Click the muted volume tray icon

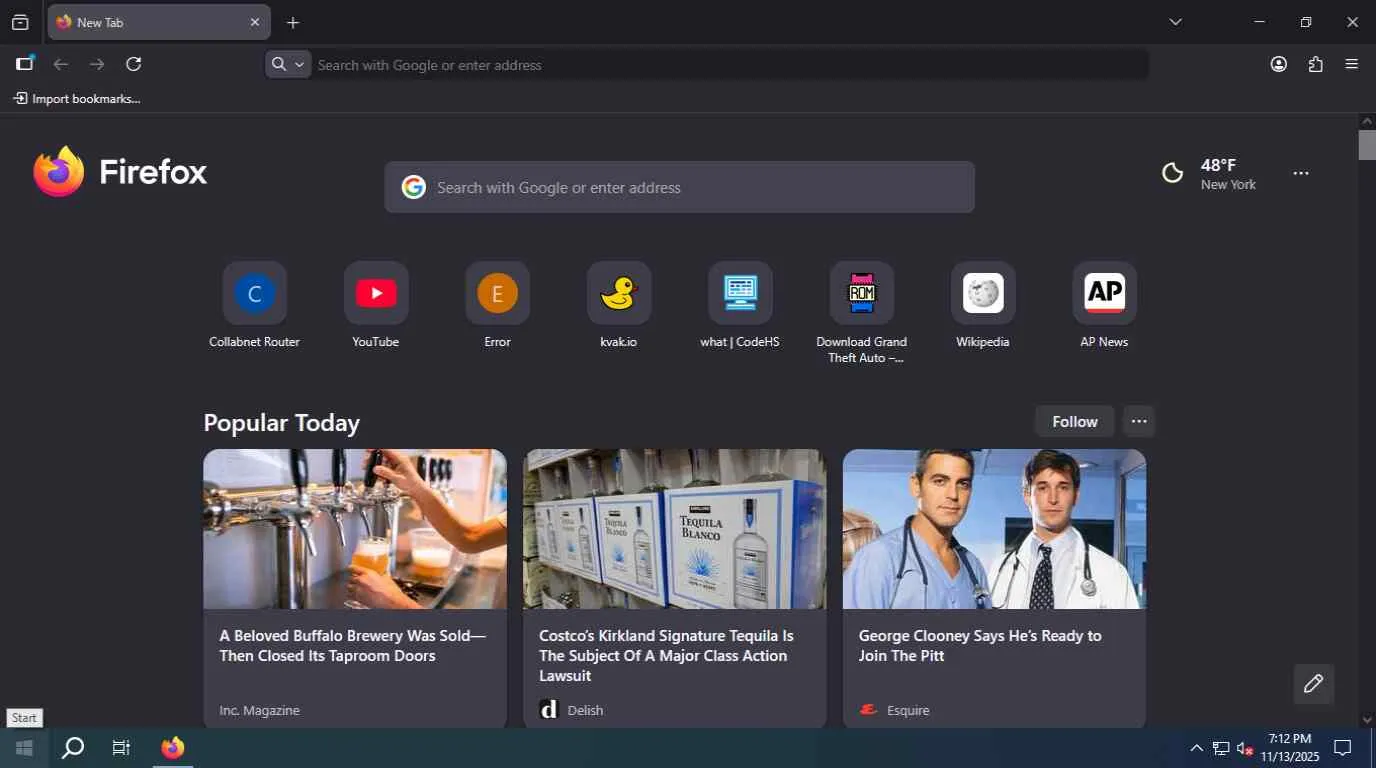[x=1245, y=748]
